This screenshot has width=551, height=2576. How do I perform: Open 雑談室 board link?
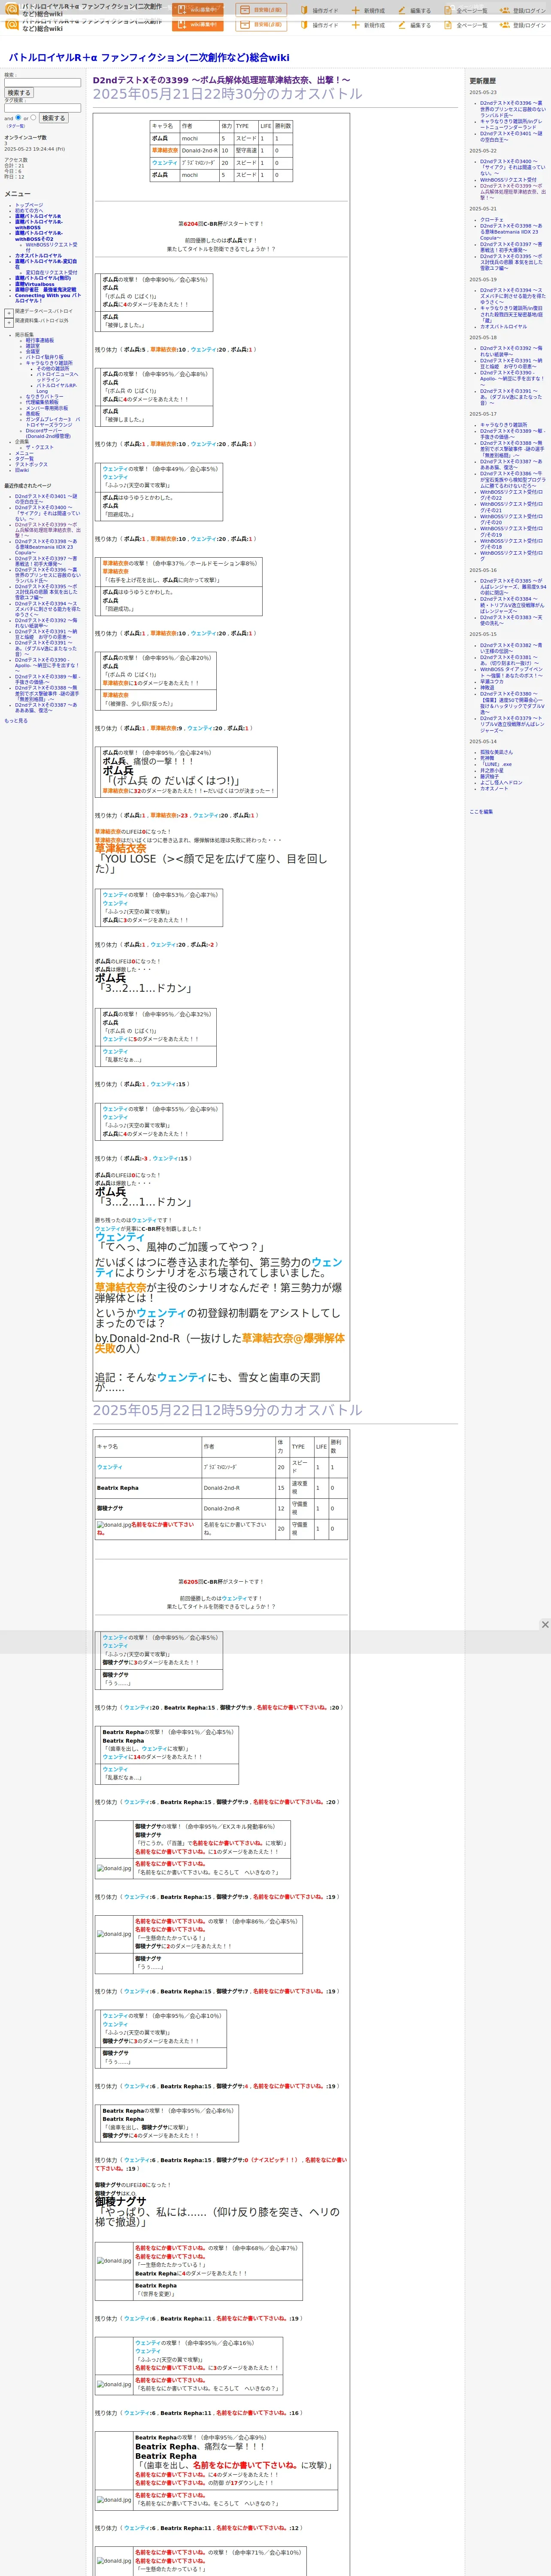(x=33, y=346)
